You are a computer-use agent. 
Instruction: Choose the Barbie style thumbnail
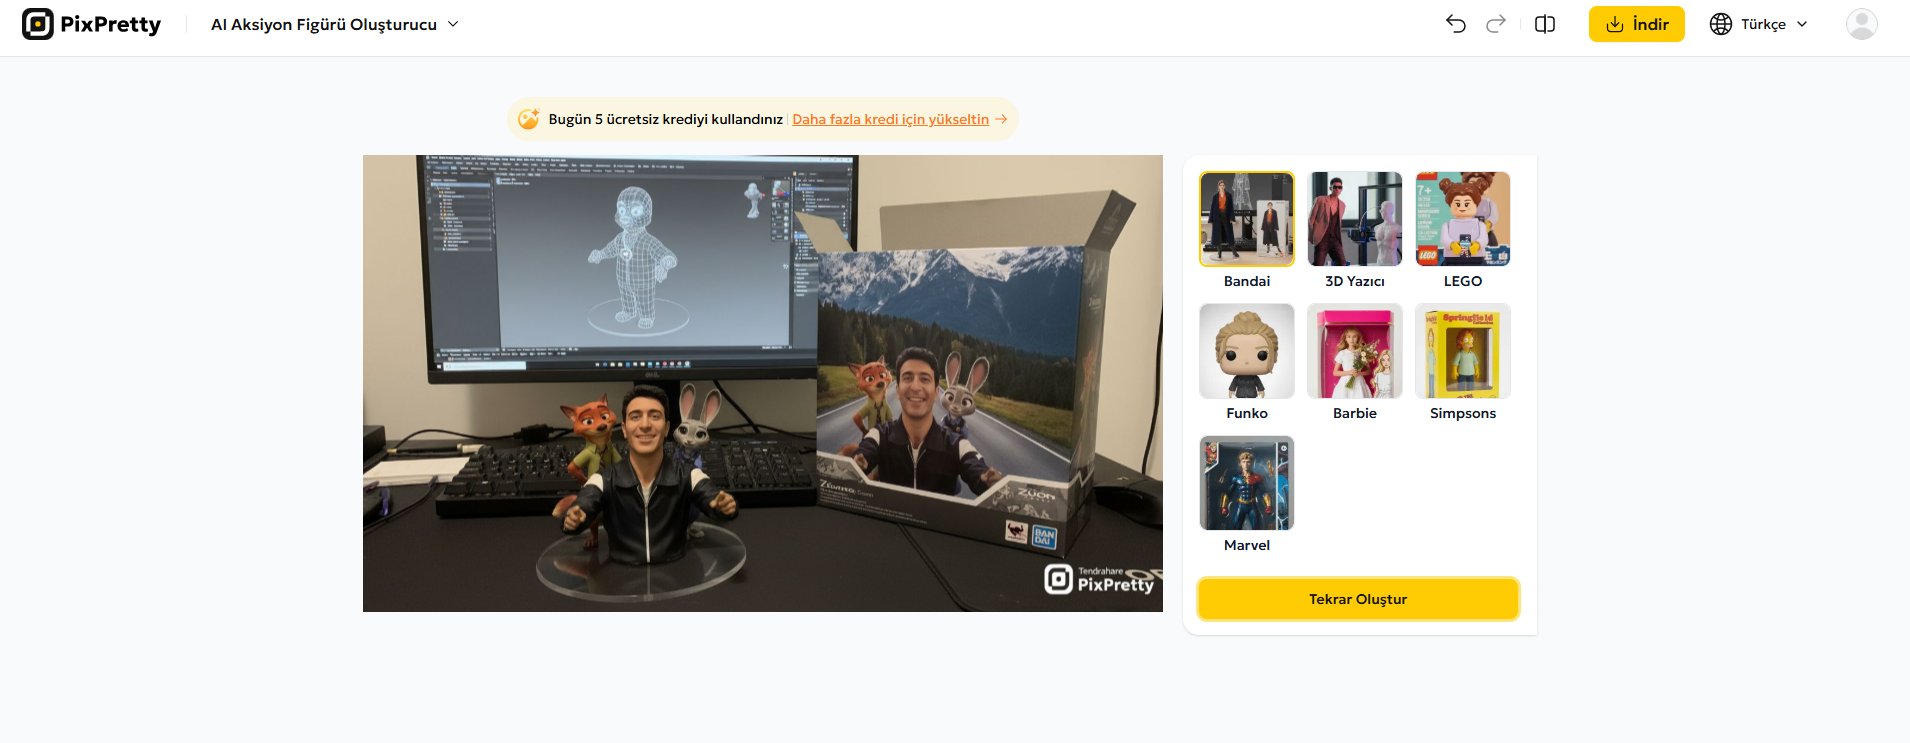pyautogui.click(x=1354, y=351)
